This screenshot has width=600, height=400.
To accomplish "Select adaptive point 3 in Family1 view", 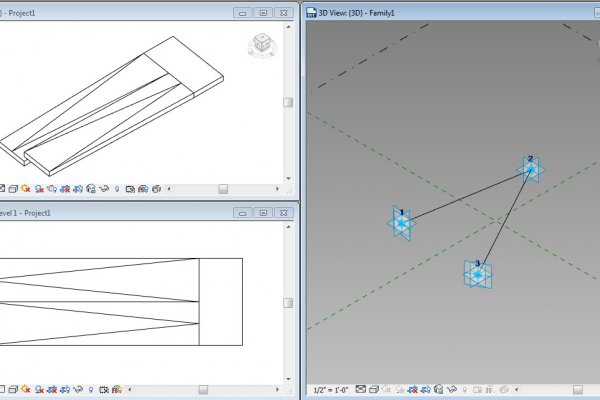I will [x=477, y=274].
